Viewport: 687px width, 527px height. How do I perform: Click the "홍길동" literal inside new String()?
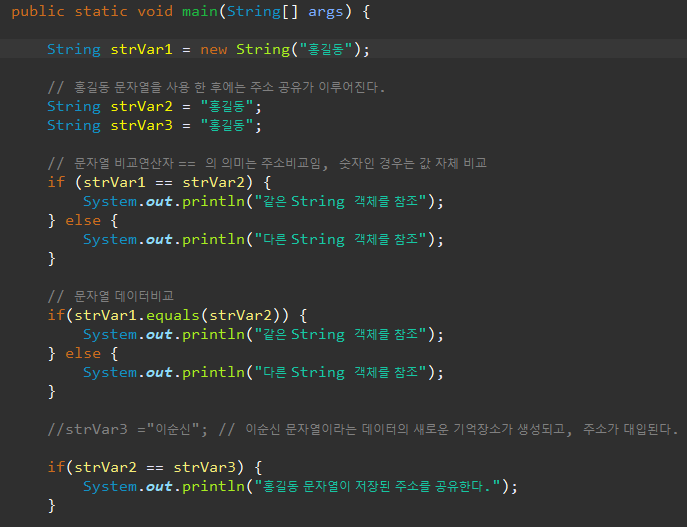pos(326,49)
